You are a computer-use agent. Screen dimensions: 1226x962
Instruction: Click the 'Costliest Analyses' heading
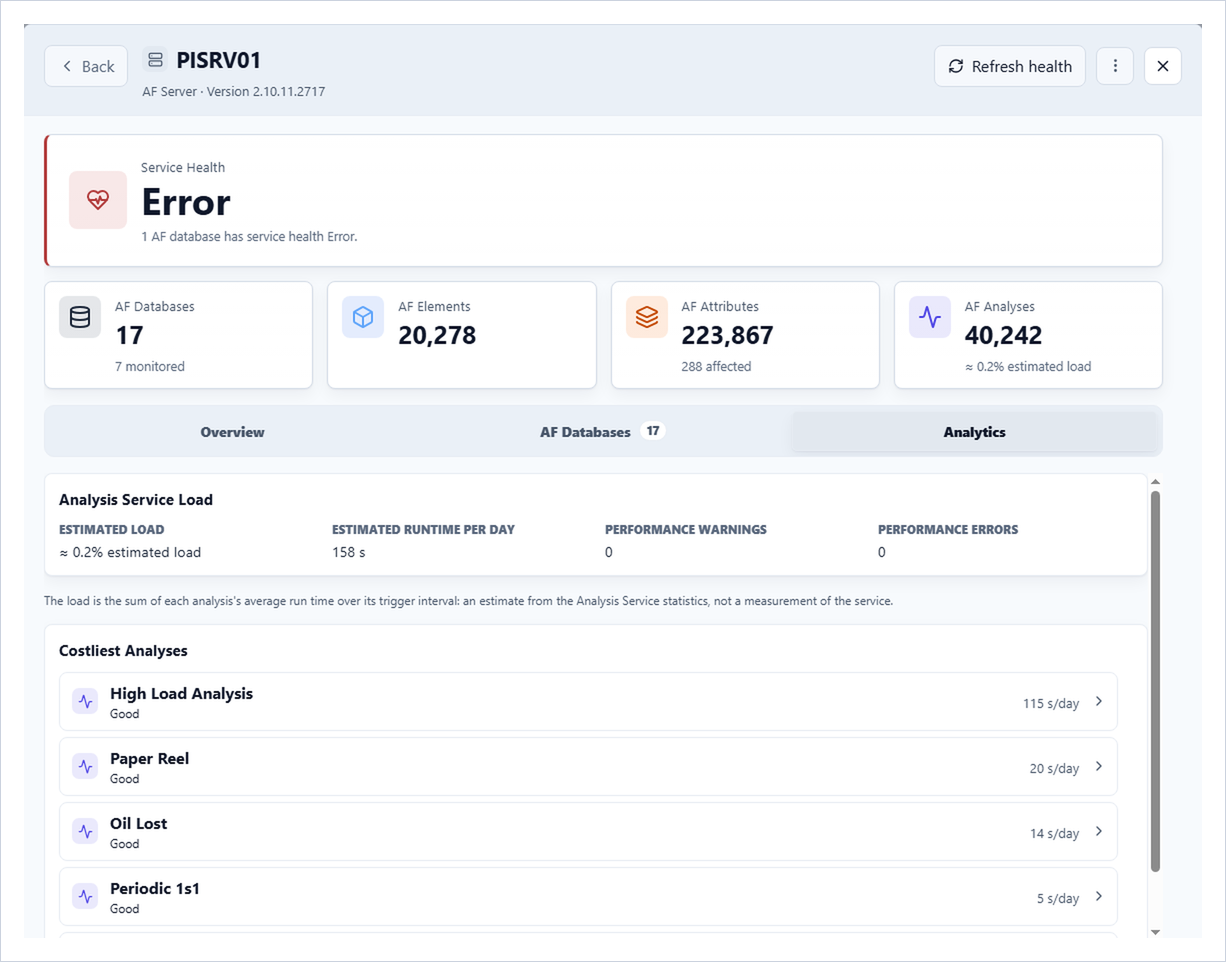click(x=123, y=651)
